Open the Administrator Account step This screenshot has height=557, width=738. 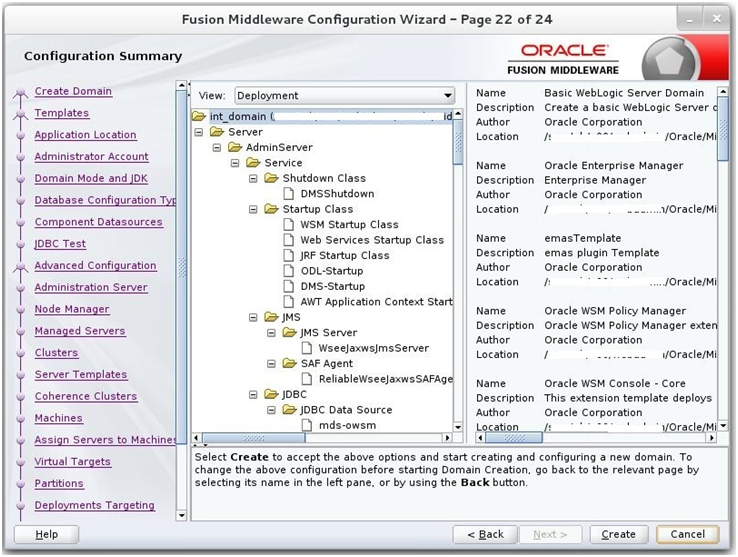tap(91, 156)
